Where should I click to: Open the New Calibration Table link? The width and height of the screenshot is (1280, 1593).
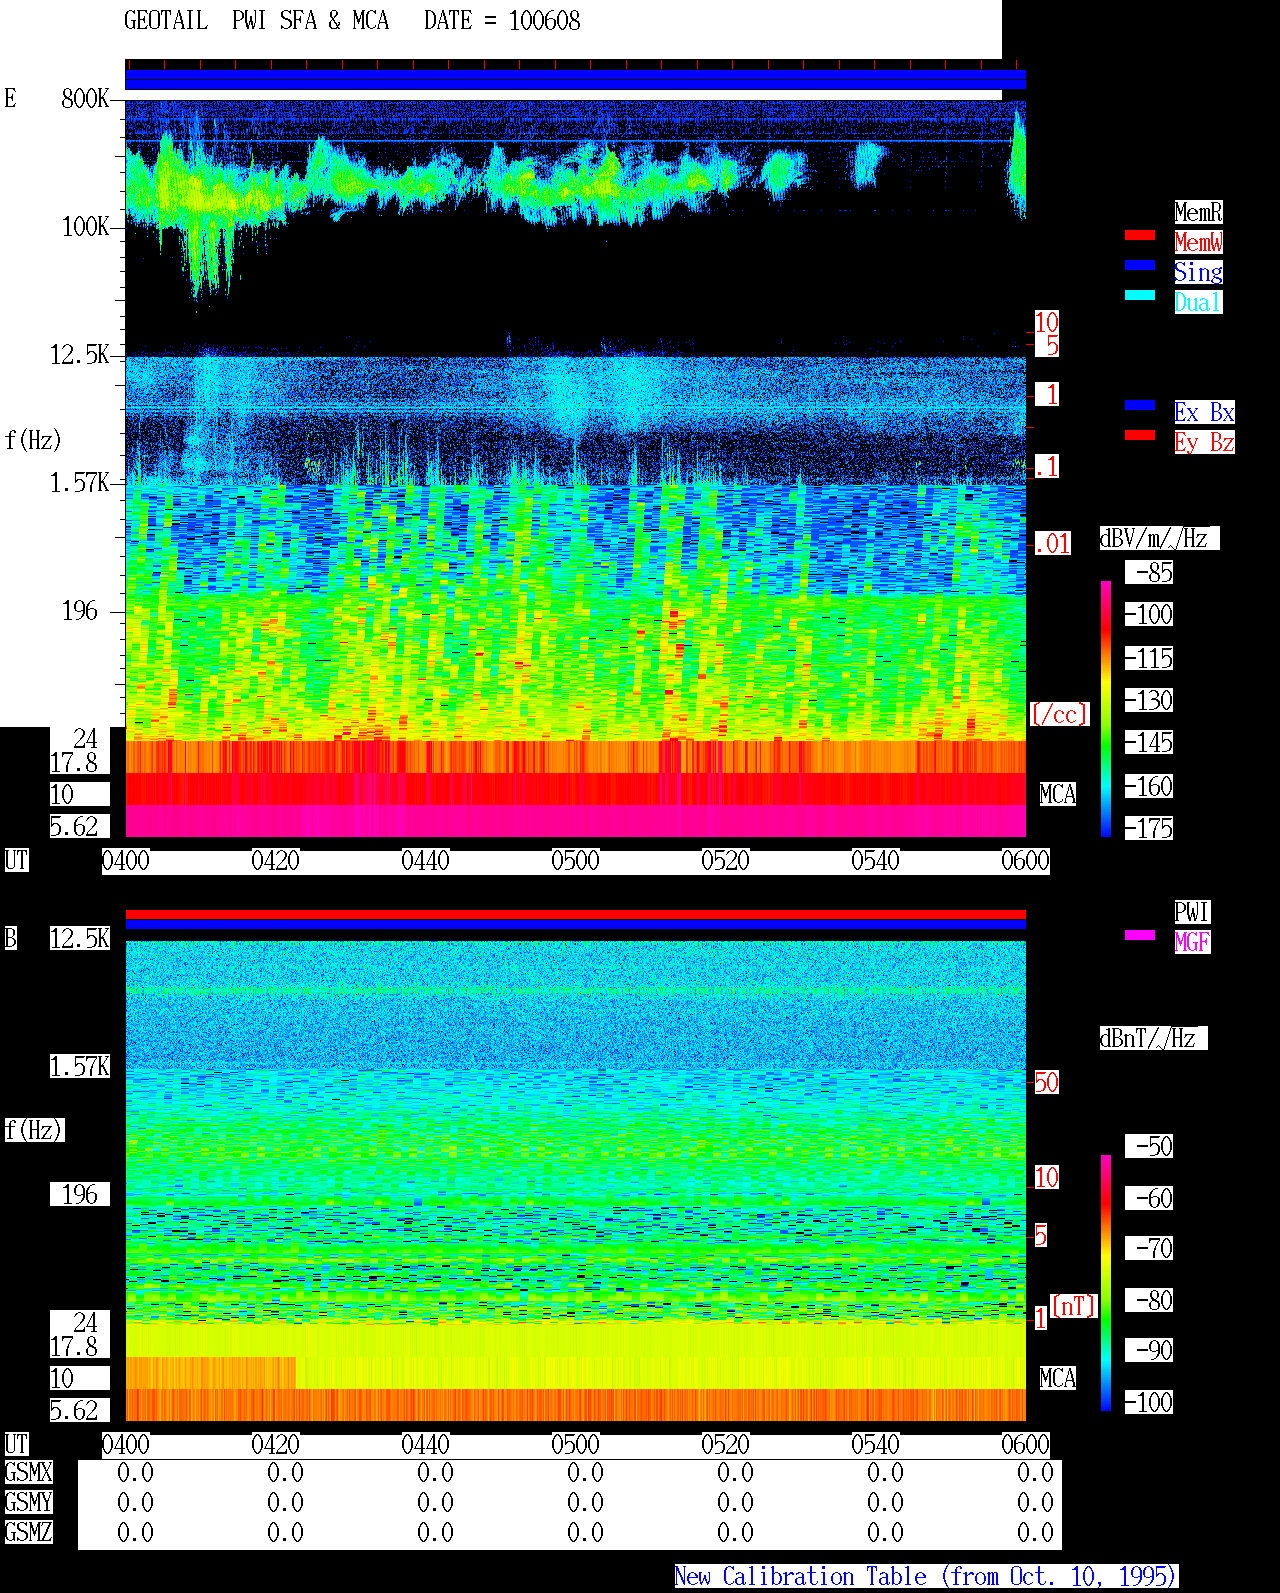pyautogui.click(x=926, y=1576)
